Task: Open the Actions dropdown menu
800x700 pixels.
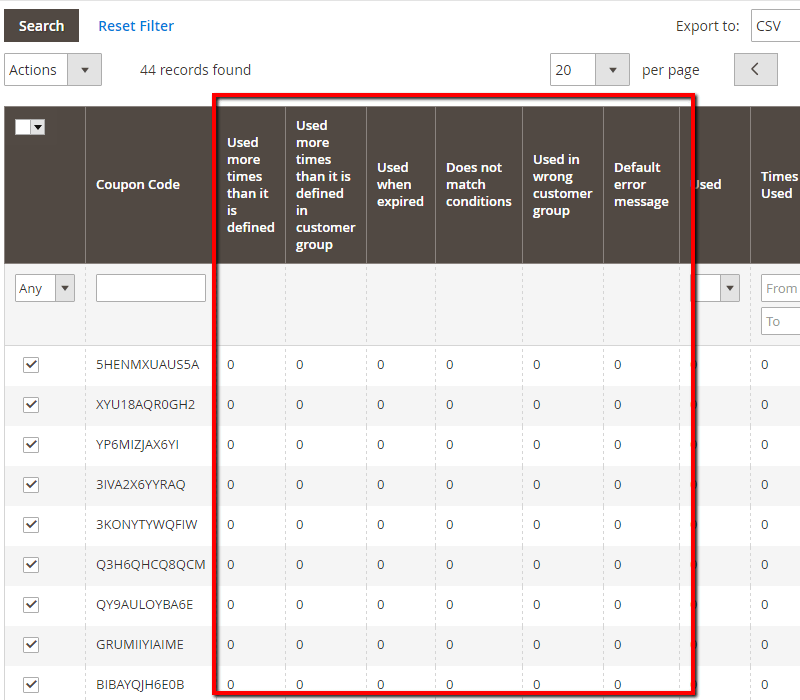Action: pyautogui.click(x=53, y=70)
